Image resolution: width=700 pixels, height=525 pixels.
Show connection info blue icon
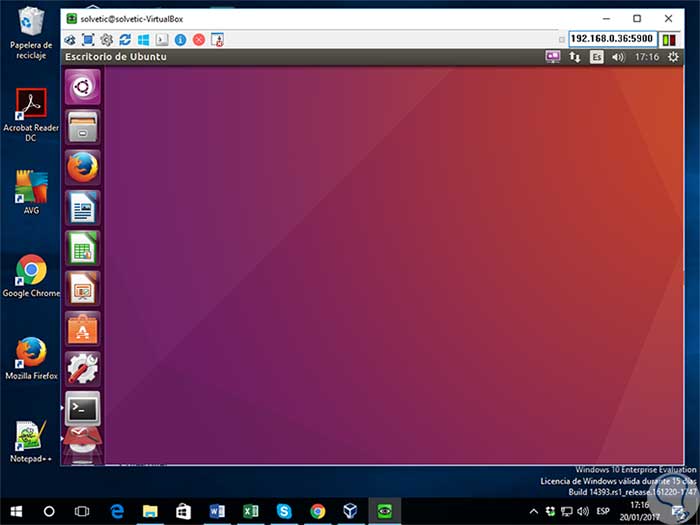tap(180, 40)
